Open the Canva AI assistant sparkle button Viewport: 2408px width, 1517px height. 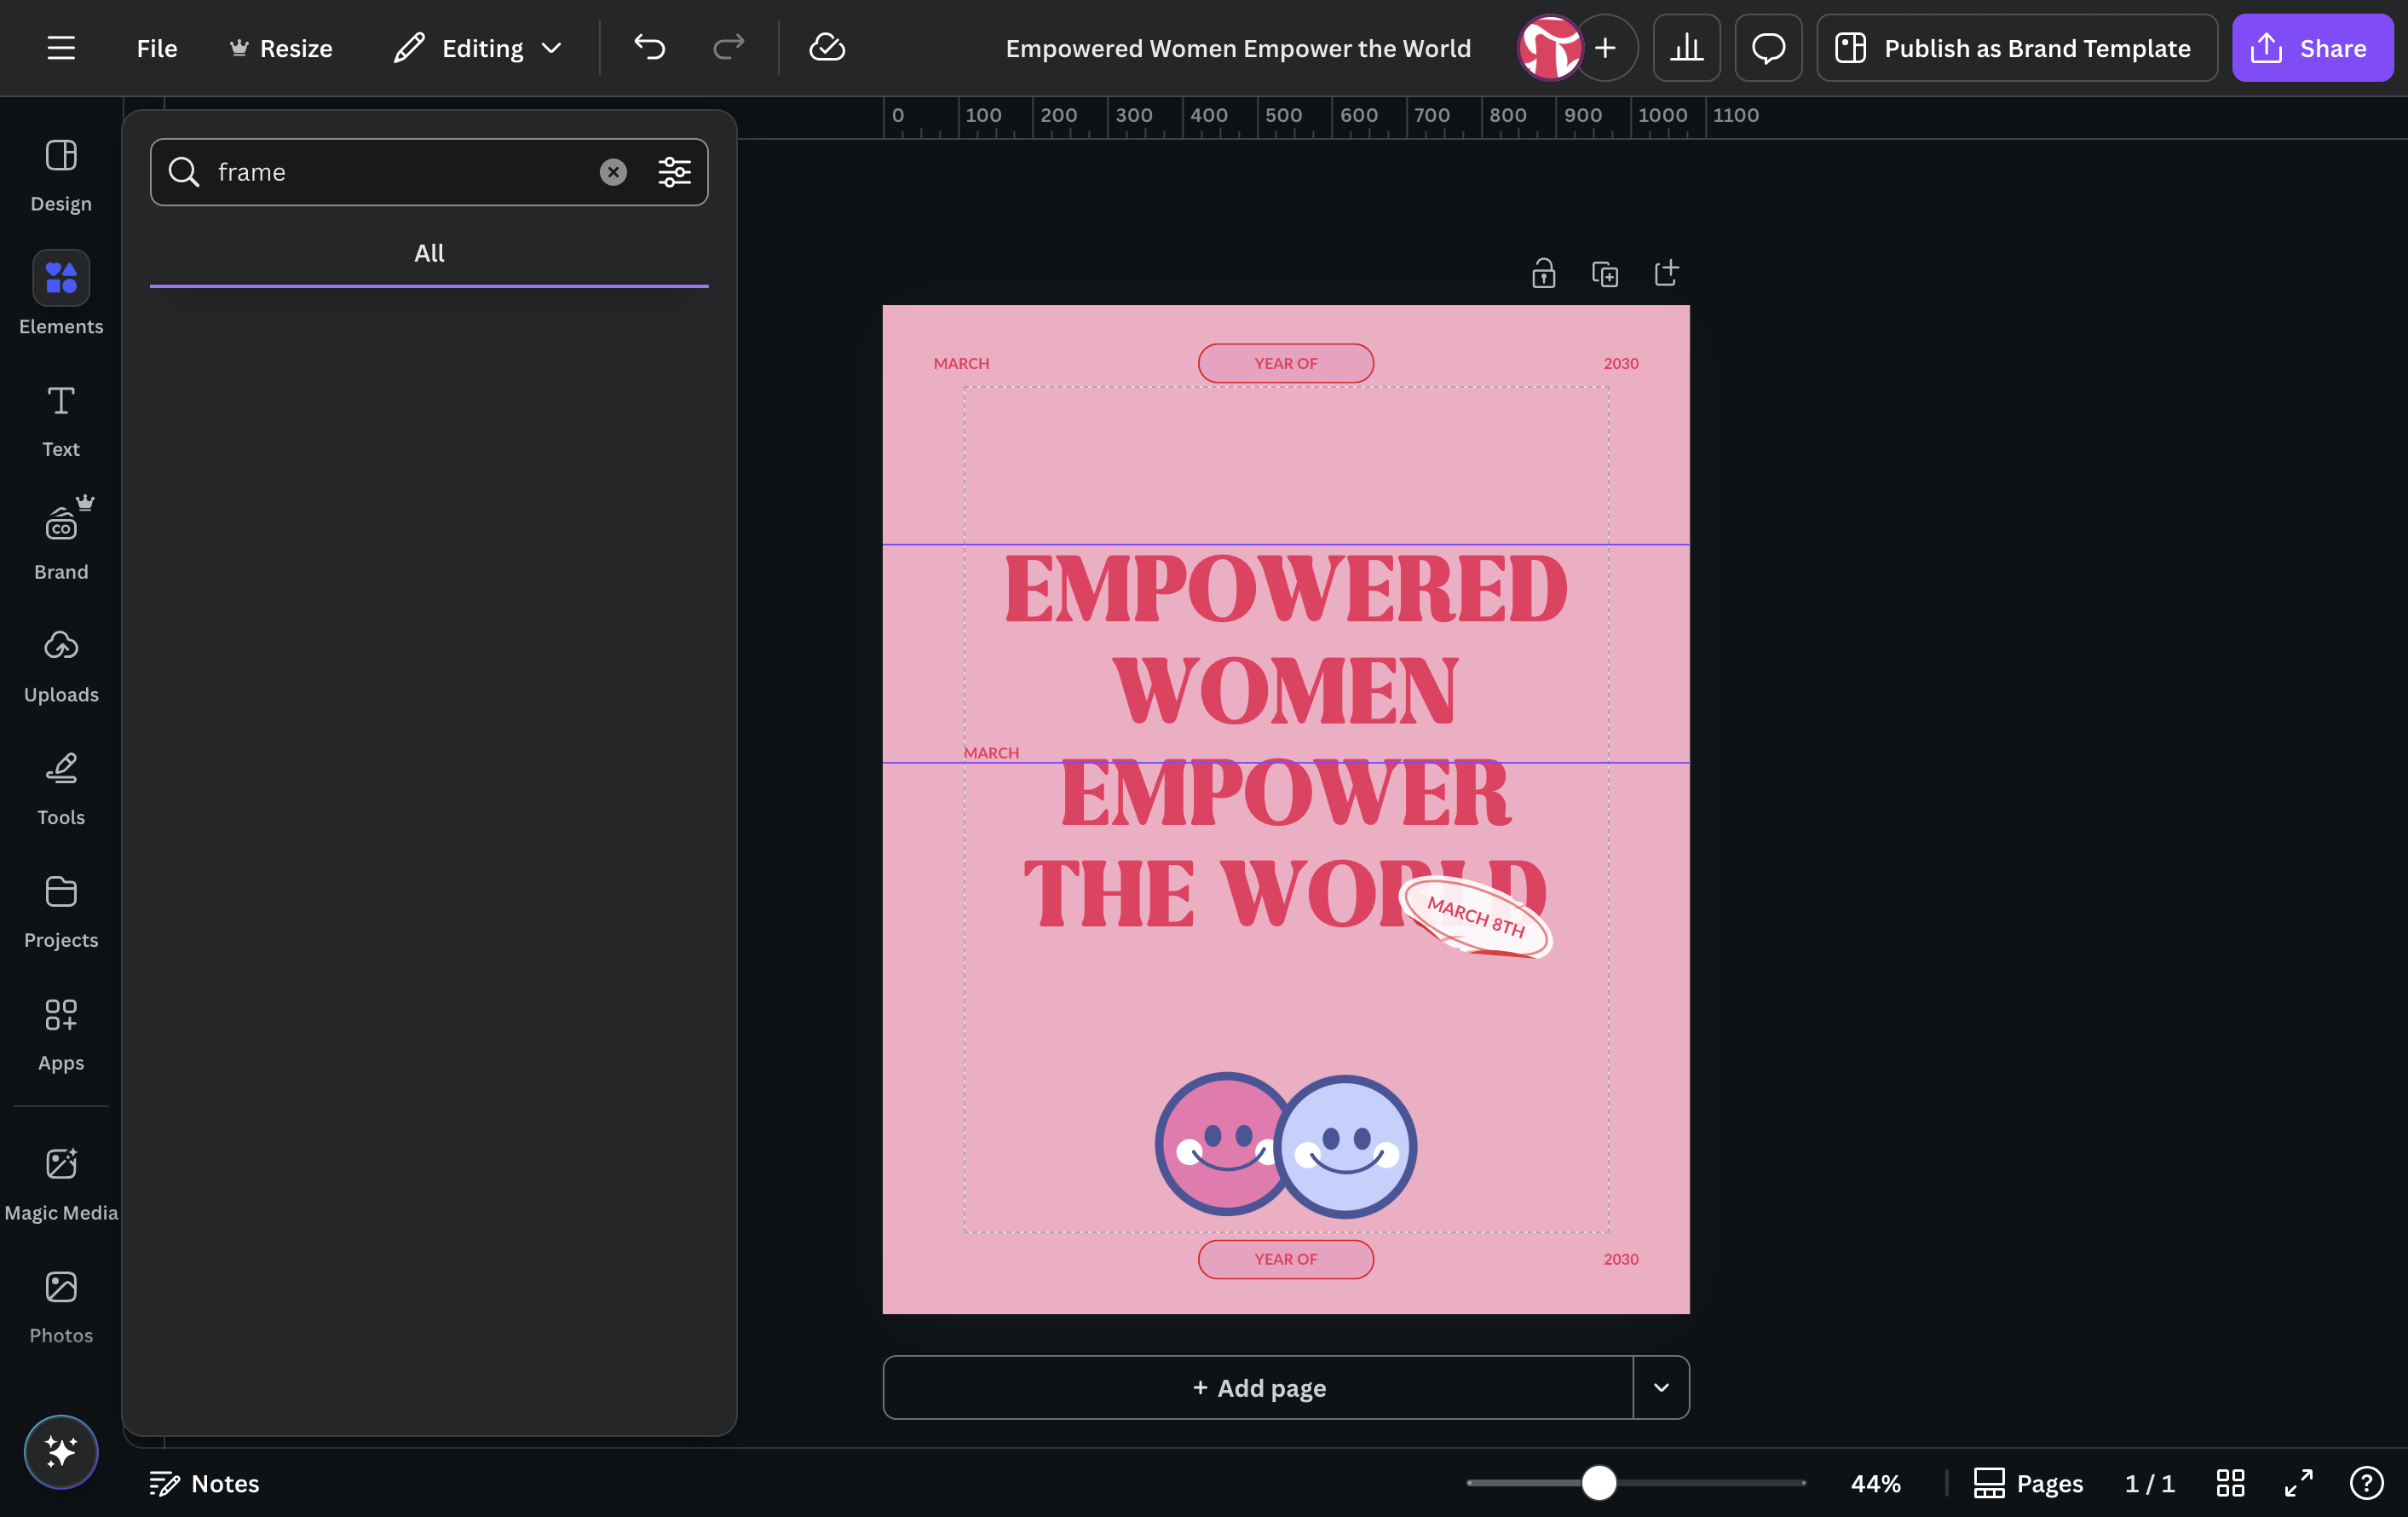pos(61,1451)
